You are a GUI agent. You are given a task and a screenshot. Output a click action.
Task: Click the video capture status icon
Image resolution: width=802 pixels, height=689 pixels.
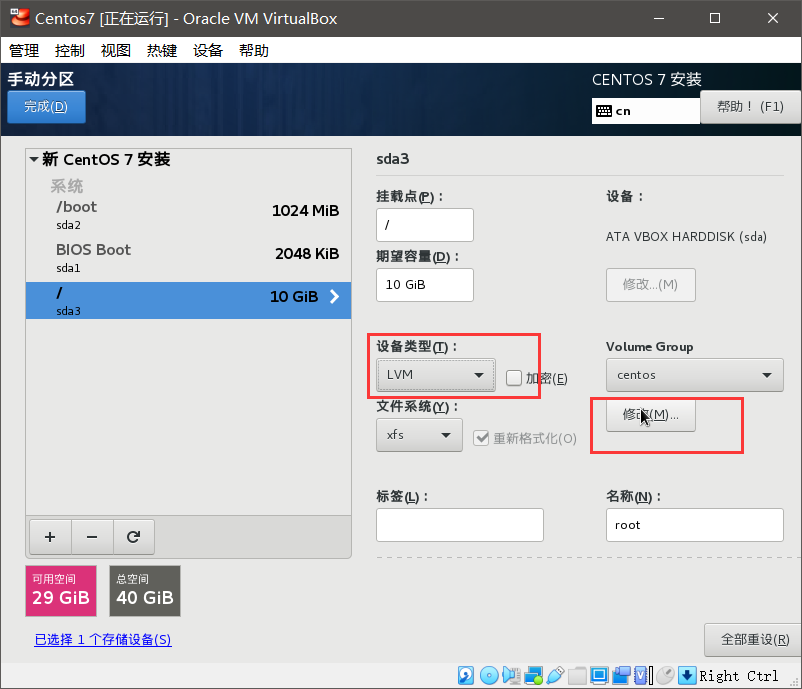[x=621, y=675]
